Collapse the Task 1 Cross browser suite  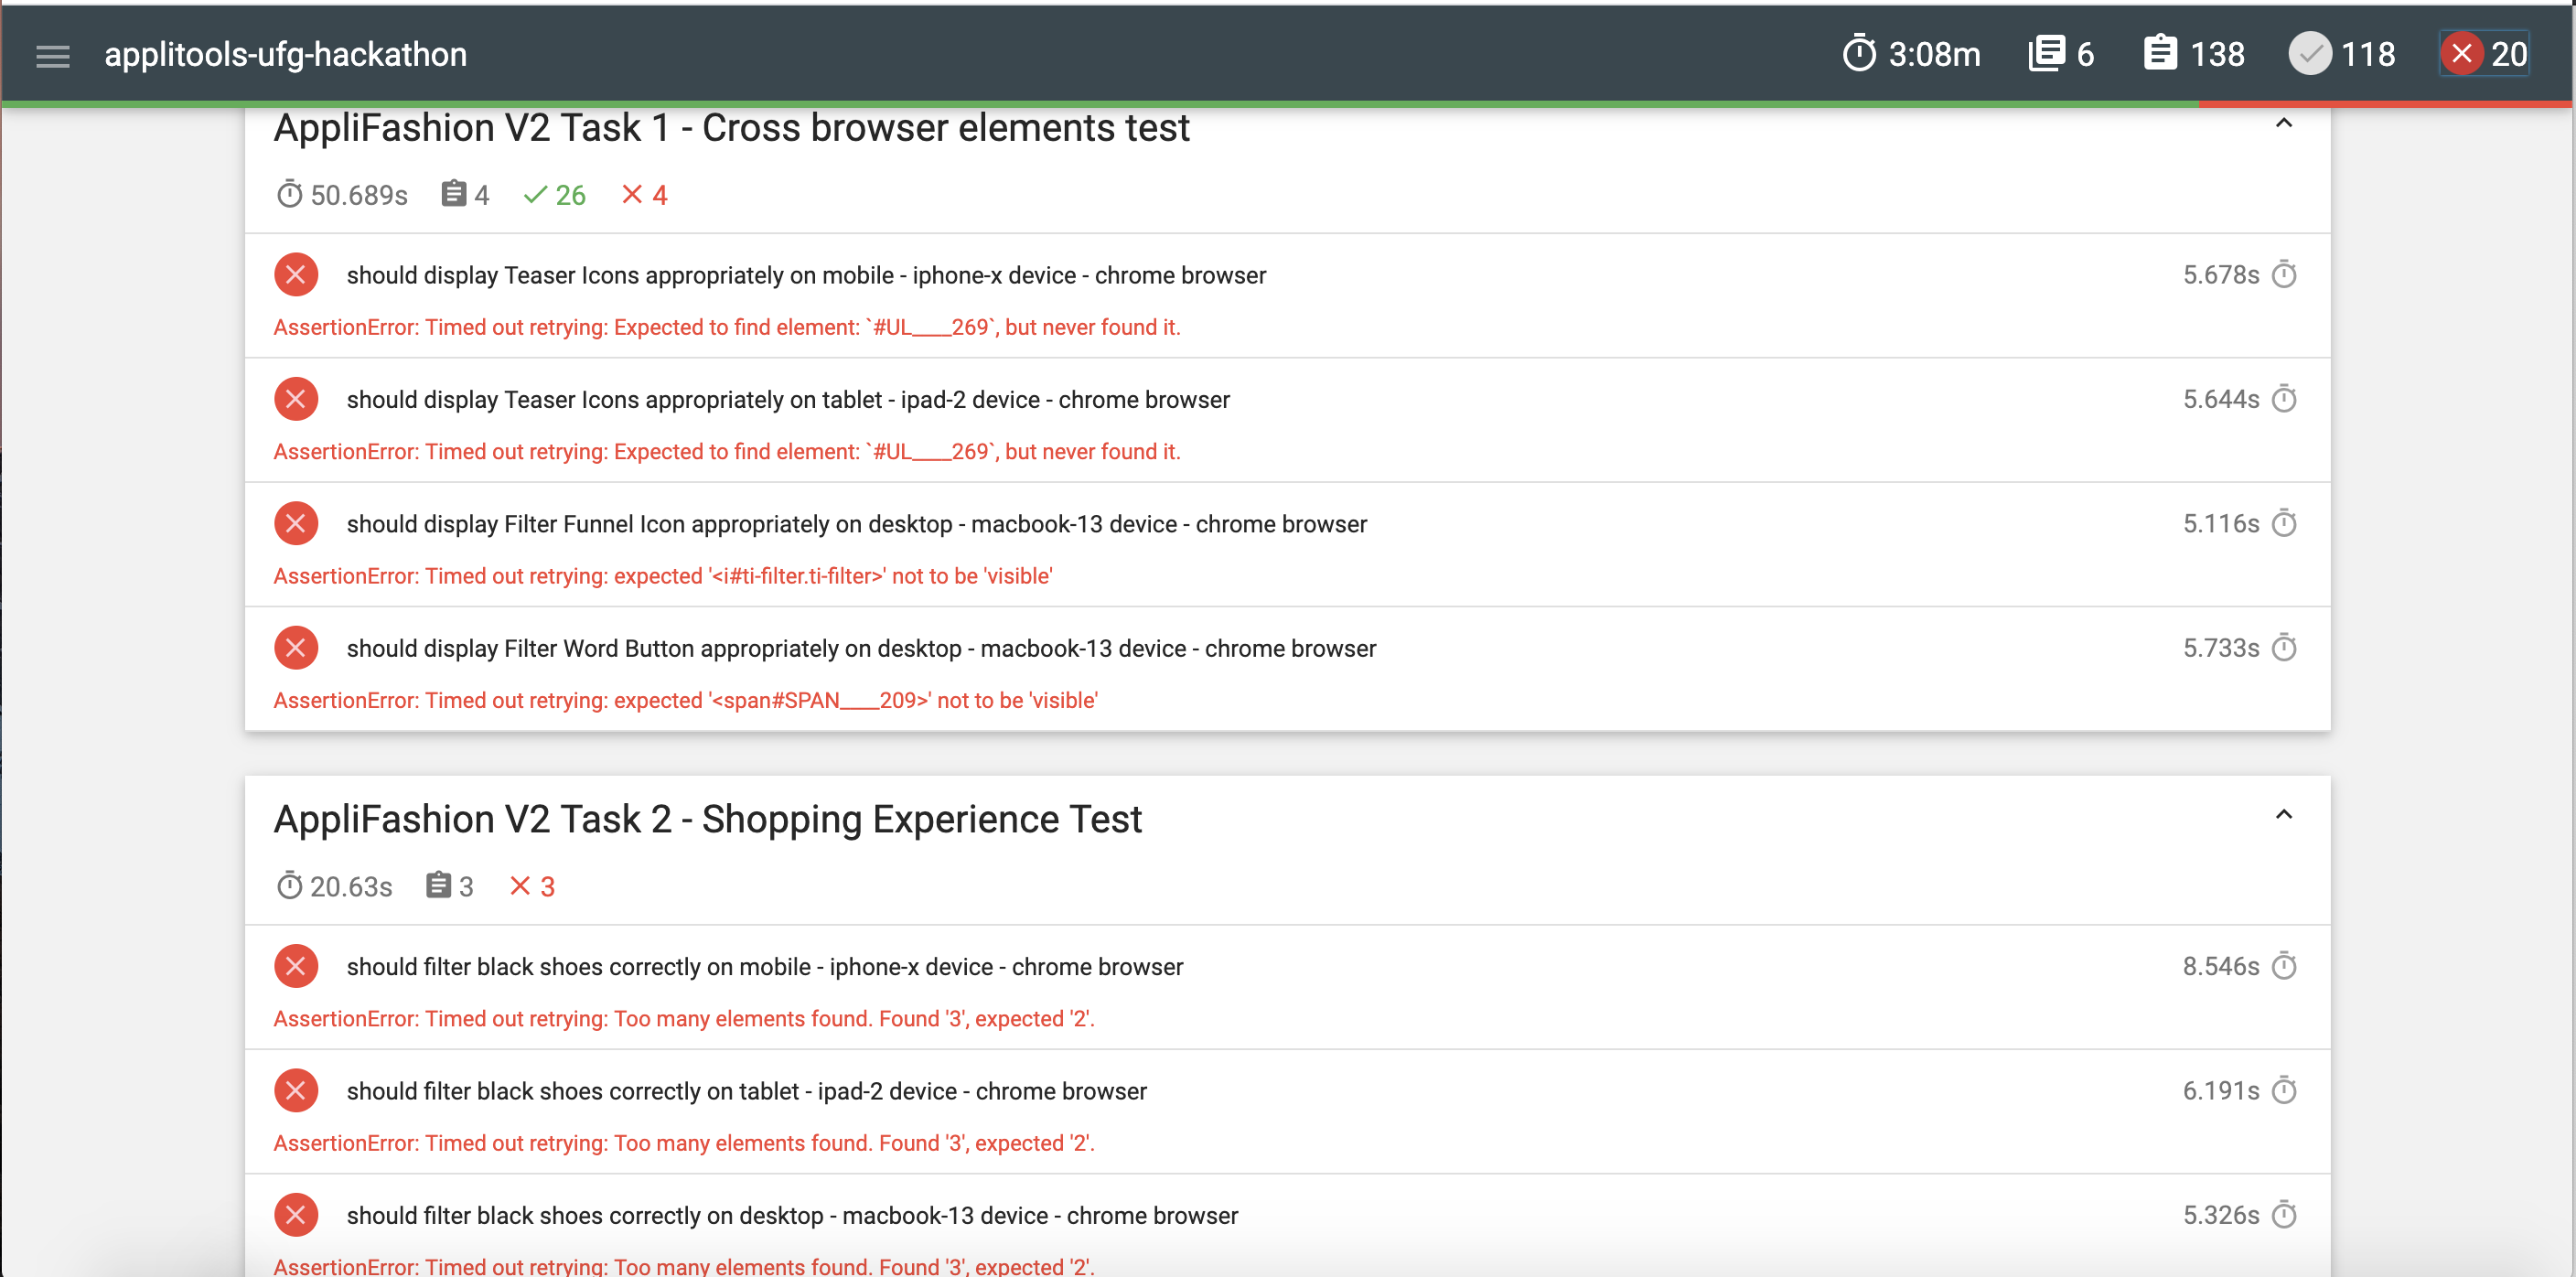[x=2283, y=124]
